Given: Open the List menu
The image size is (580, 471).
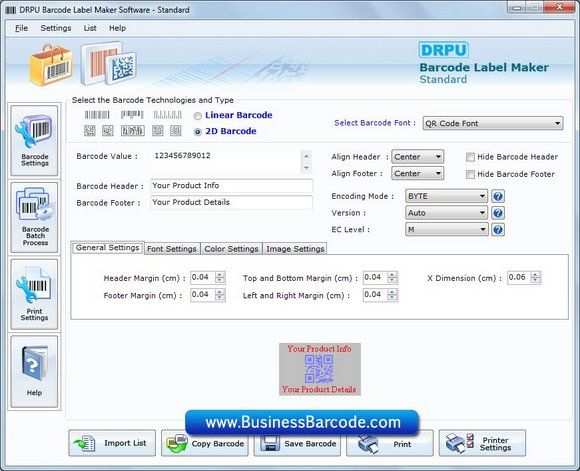Looking at the screenshot, I should click(x=90, y=28).
